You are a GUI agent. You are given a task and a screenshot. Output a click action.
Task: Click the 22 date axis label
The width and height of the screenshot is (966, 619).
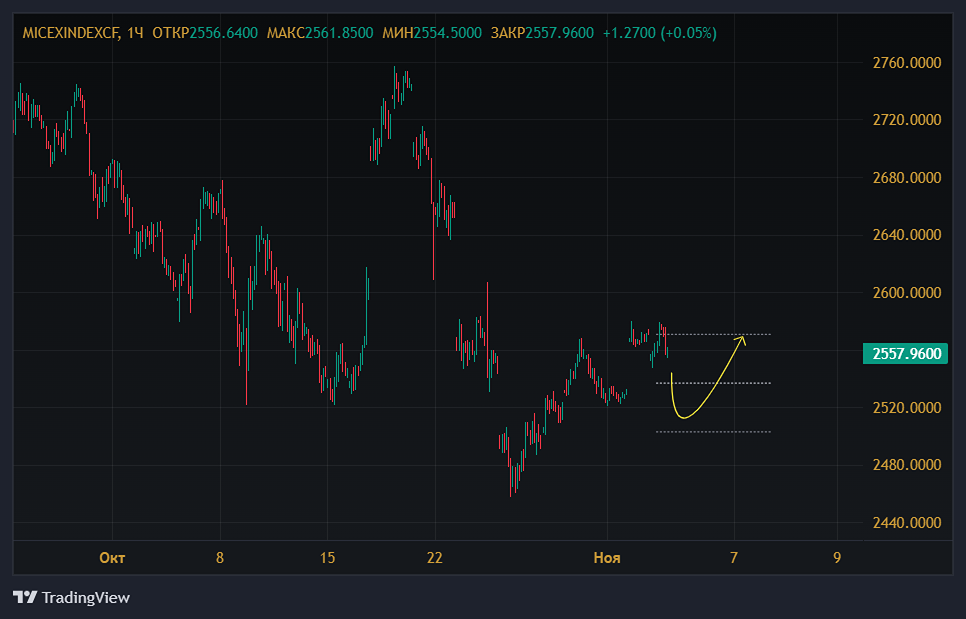click(x=434, y=558)
